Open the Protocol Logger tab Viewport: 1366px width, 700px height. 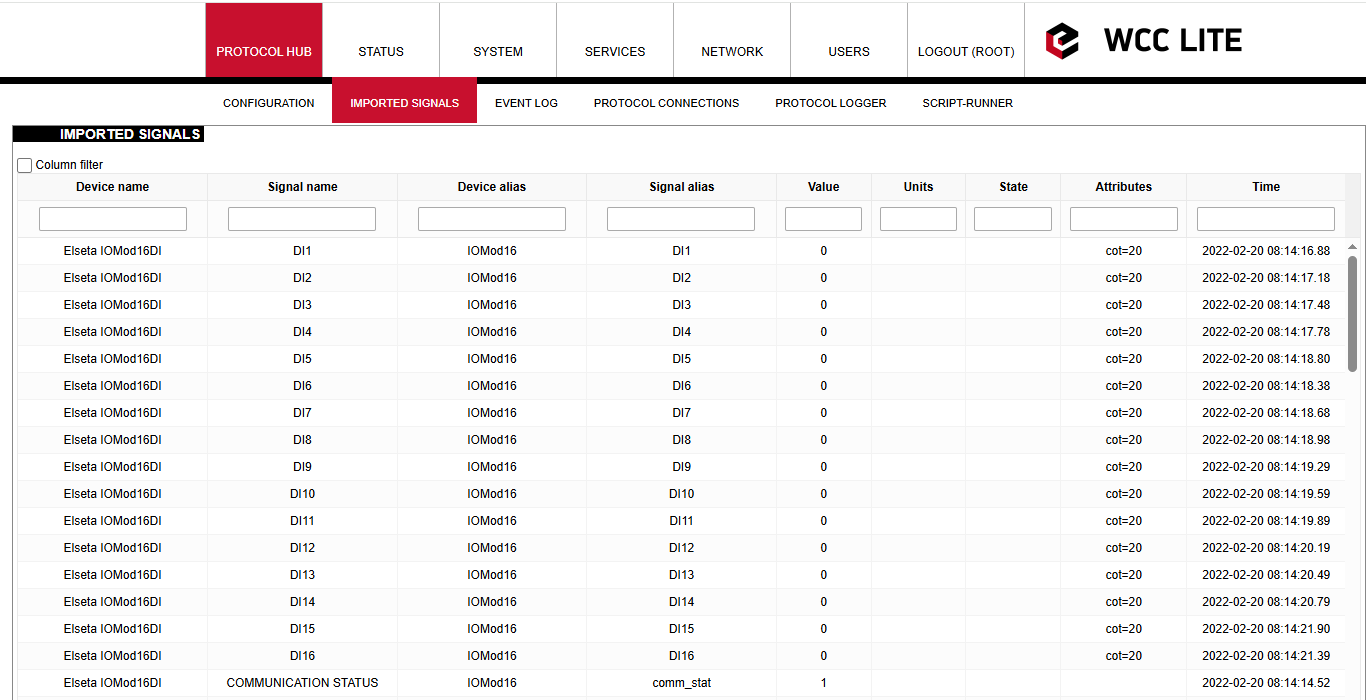click(x=831, y=103)
